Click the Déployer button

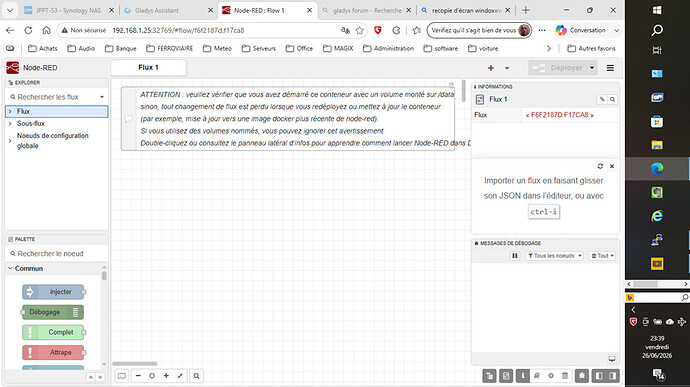[x=558, y=68]
